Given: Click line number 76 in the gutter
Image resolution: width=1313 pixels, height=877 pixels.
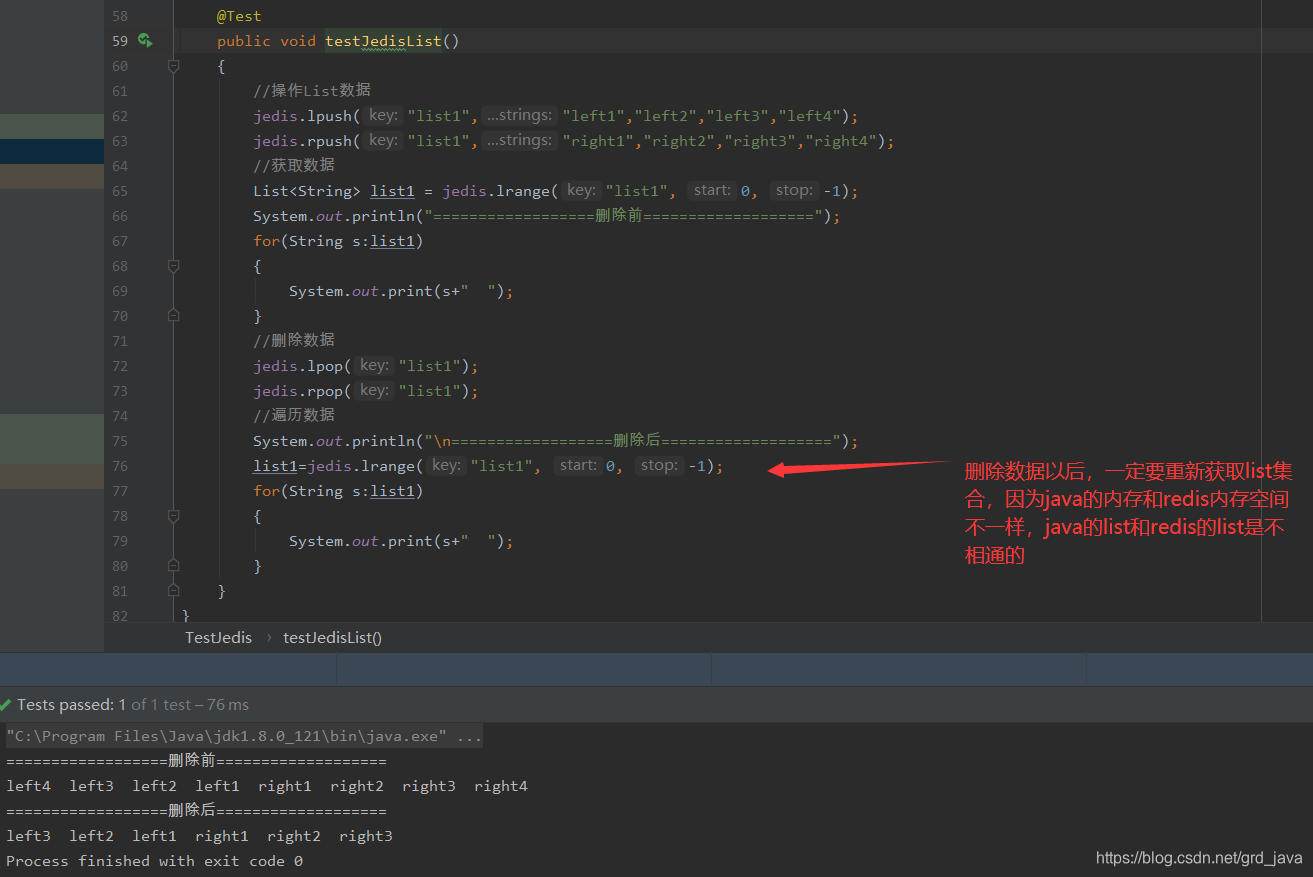Looking at the screenshot, I should 120,466.
